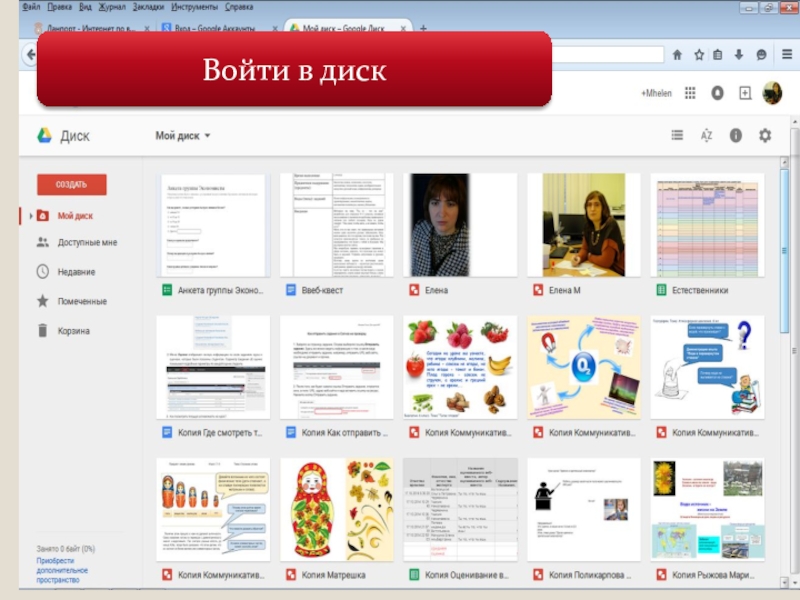Click Firefox home icon
Image resolution: width=800 pixels, height=600 pixels.
tap(678, 55)
